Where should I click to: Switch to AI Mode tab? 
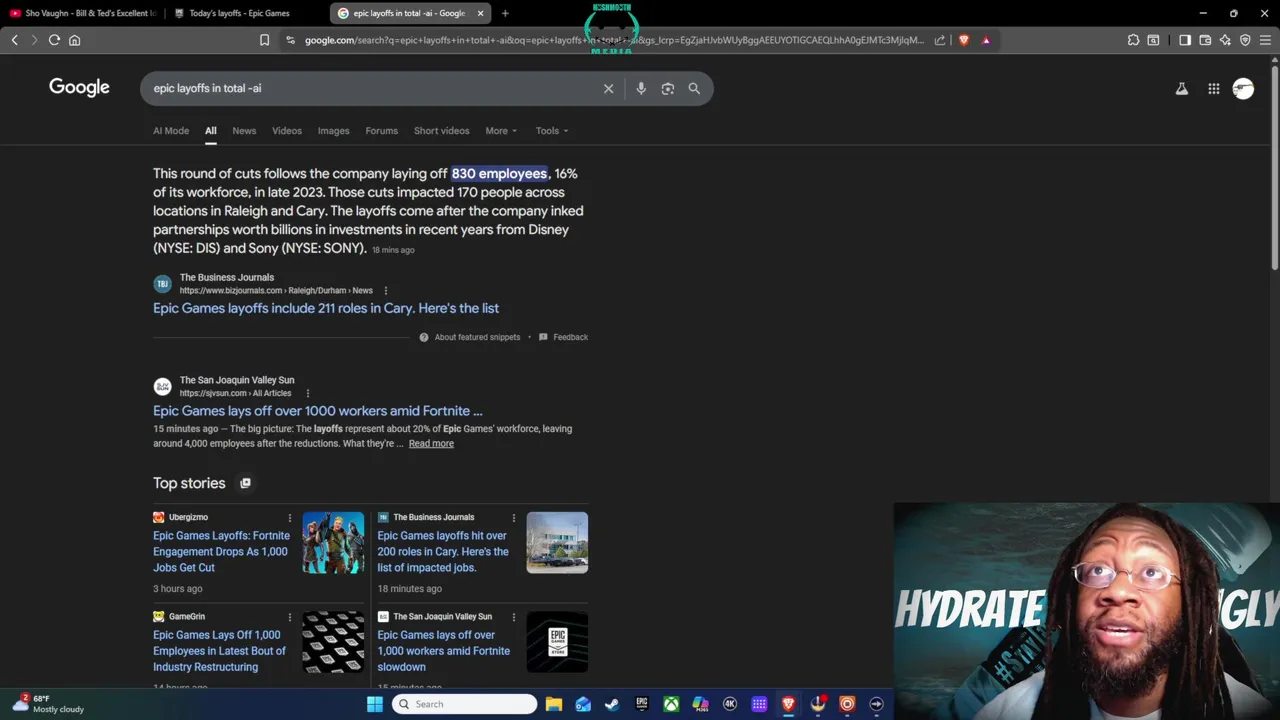171,130
